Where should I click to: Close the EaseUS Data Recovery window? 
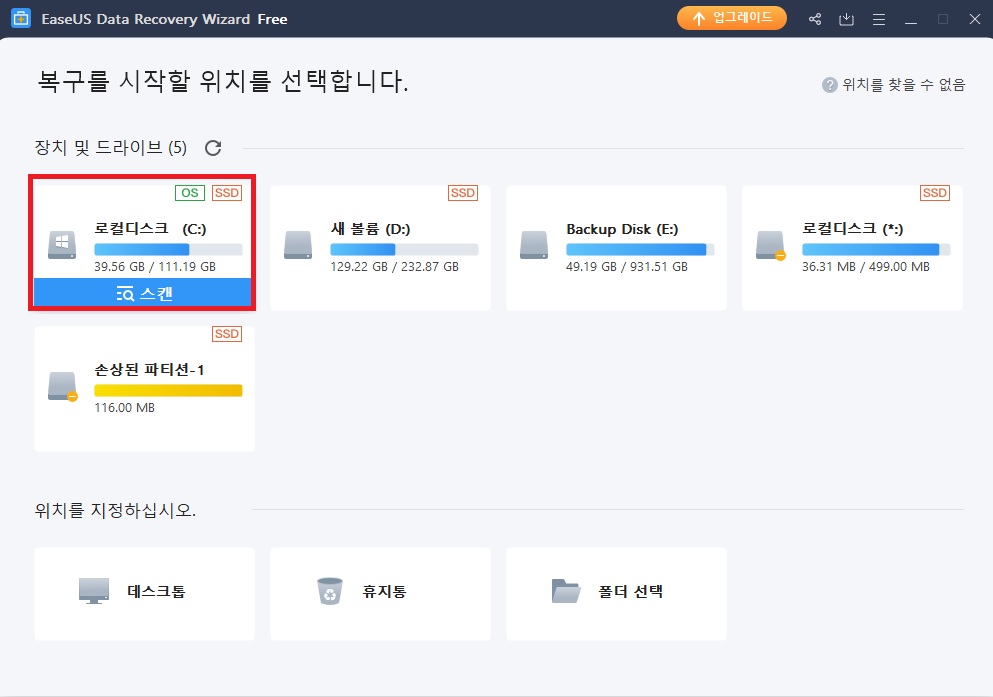pyautogui.click(x=975, y=19)
